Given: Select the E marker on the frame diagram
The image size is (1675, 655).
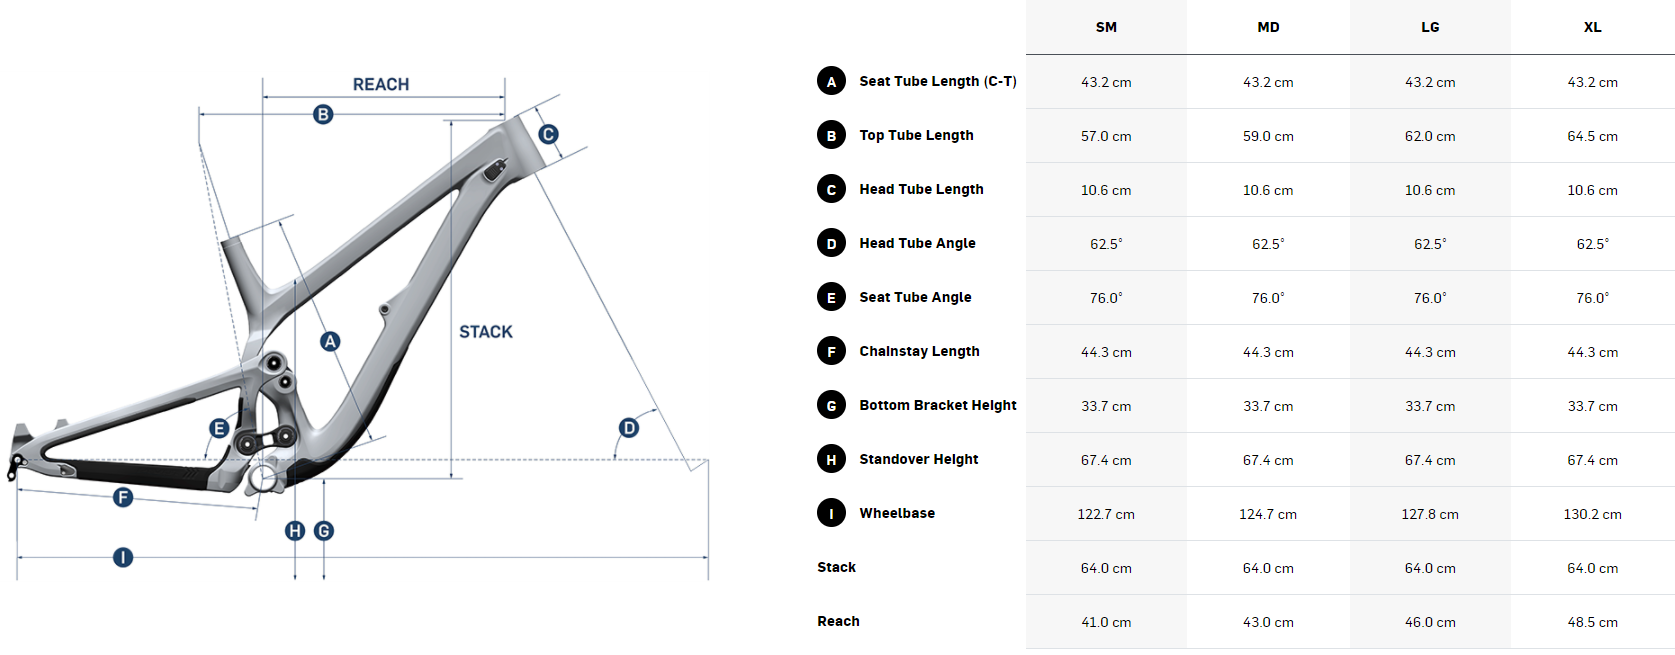Looking at the screenshot, I should [219, 429].
